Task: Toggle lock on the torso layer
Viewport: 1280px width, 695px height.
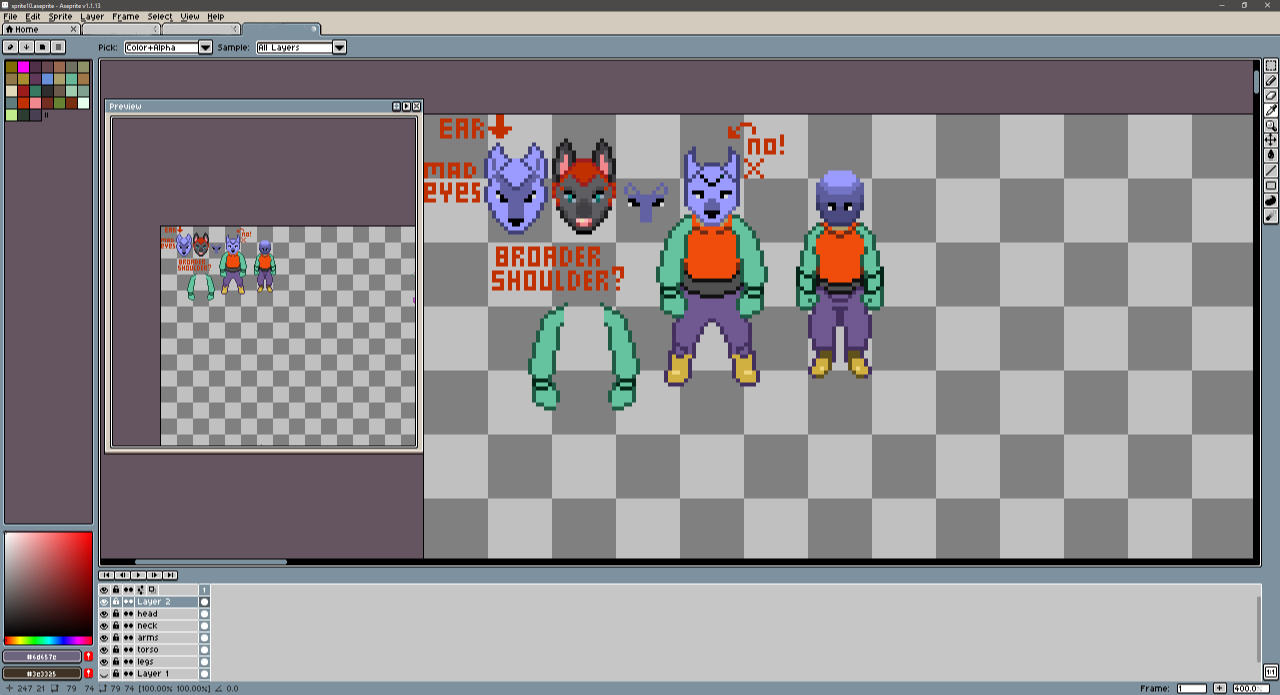Action: [116, 650]
